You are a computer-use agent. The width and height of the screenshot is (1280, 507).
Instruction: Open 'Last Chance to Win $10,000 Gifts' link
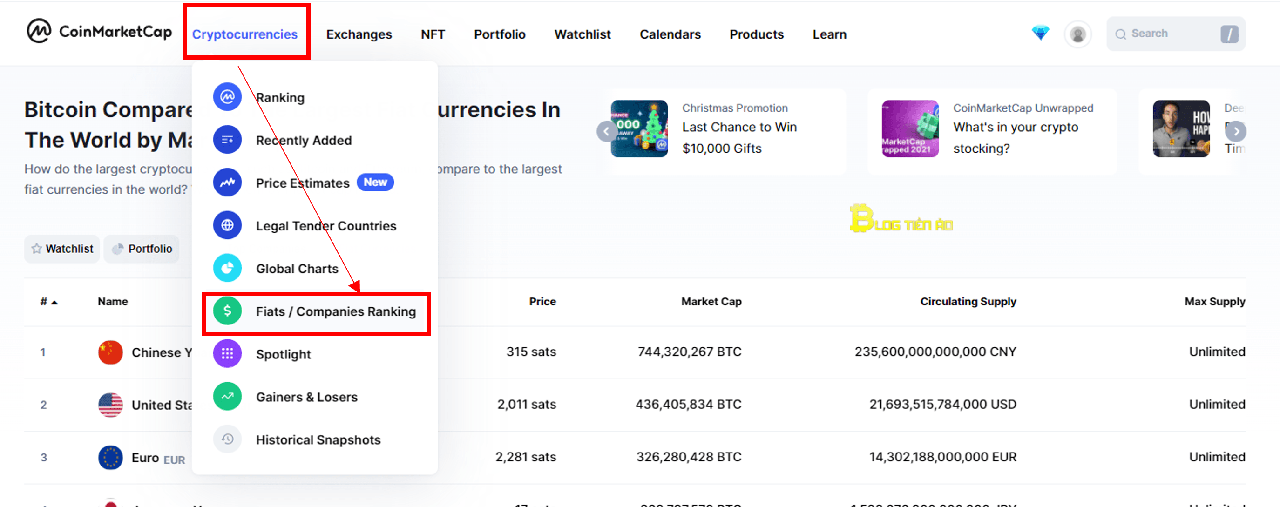click(x=740, y=138)
